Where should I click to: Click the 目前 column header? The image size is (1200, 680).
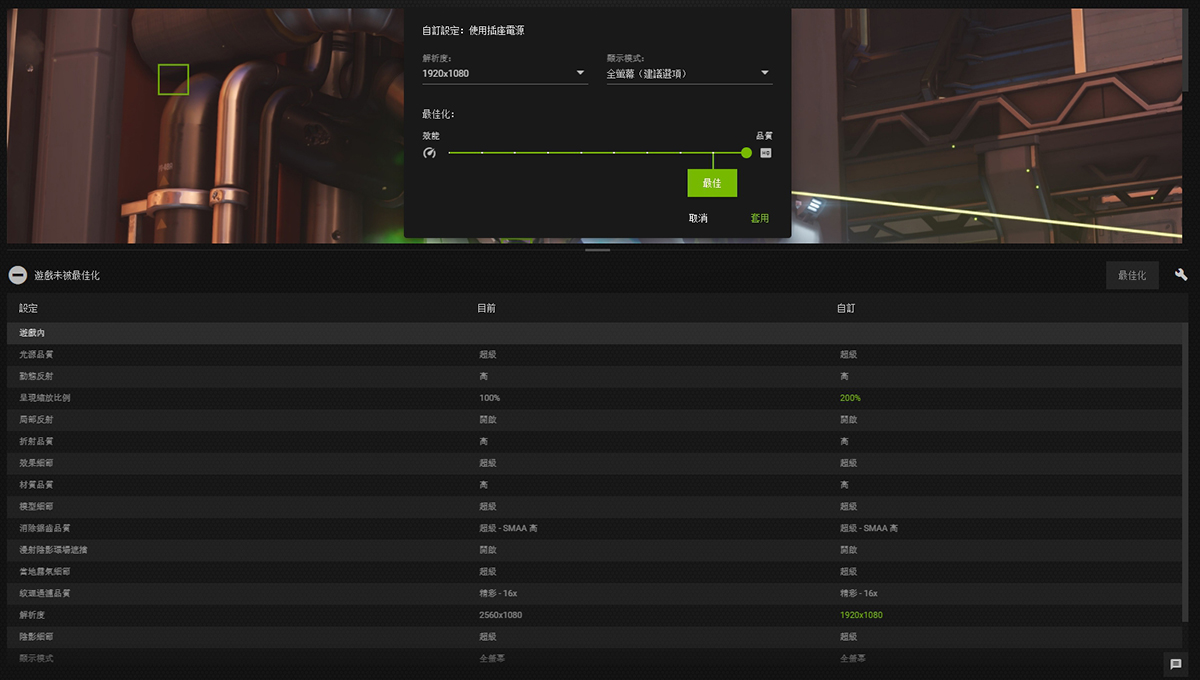coord(486,309)
